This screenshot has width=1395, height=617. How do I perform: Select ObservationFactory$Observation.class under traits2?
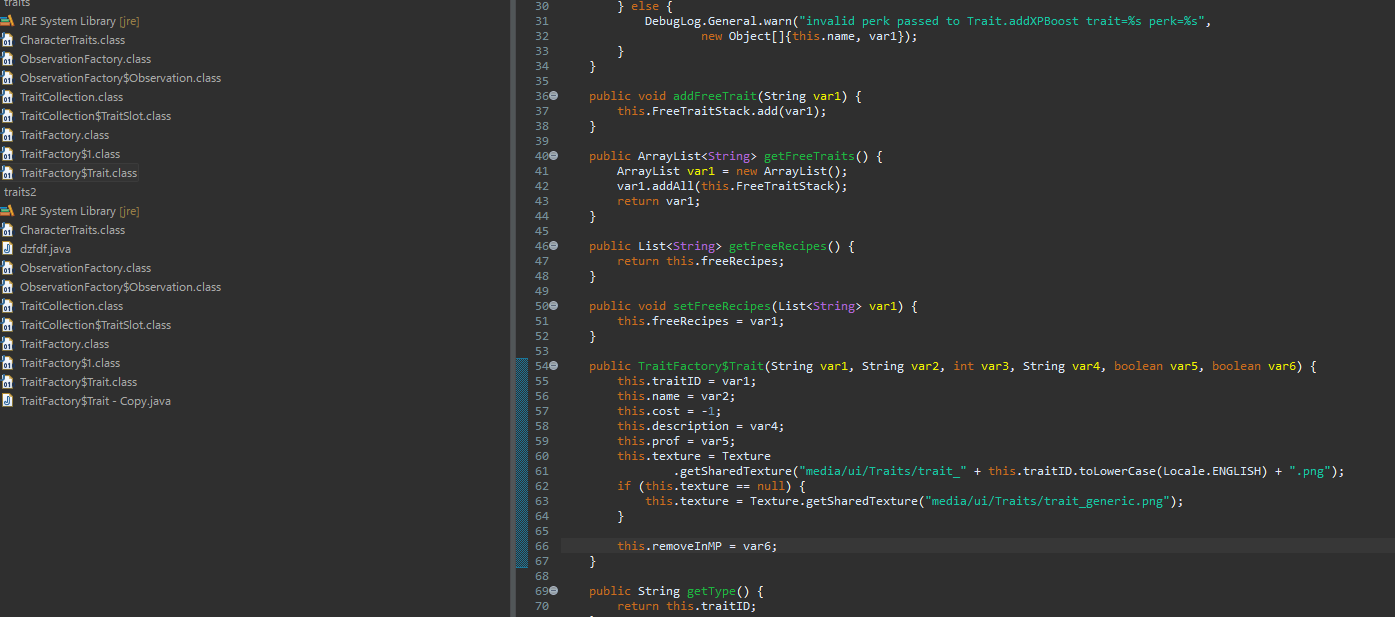tap(120, 287)
